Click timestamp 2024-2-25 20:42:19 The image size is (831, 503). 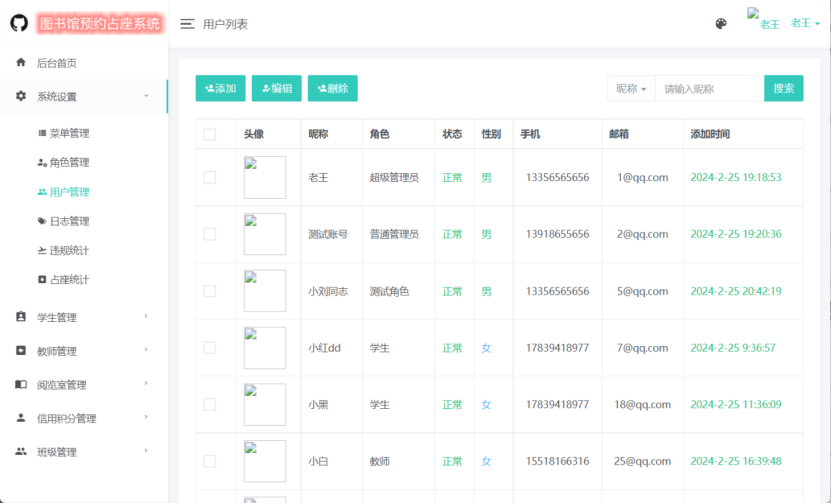pyautogui.click(x=736, y=290)
